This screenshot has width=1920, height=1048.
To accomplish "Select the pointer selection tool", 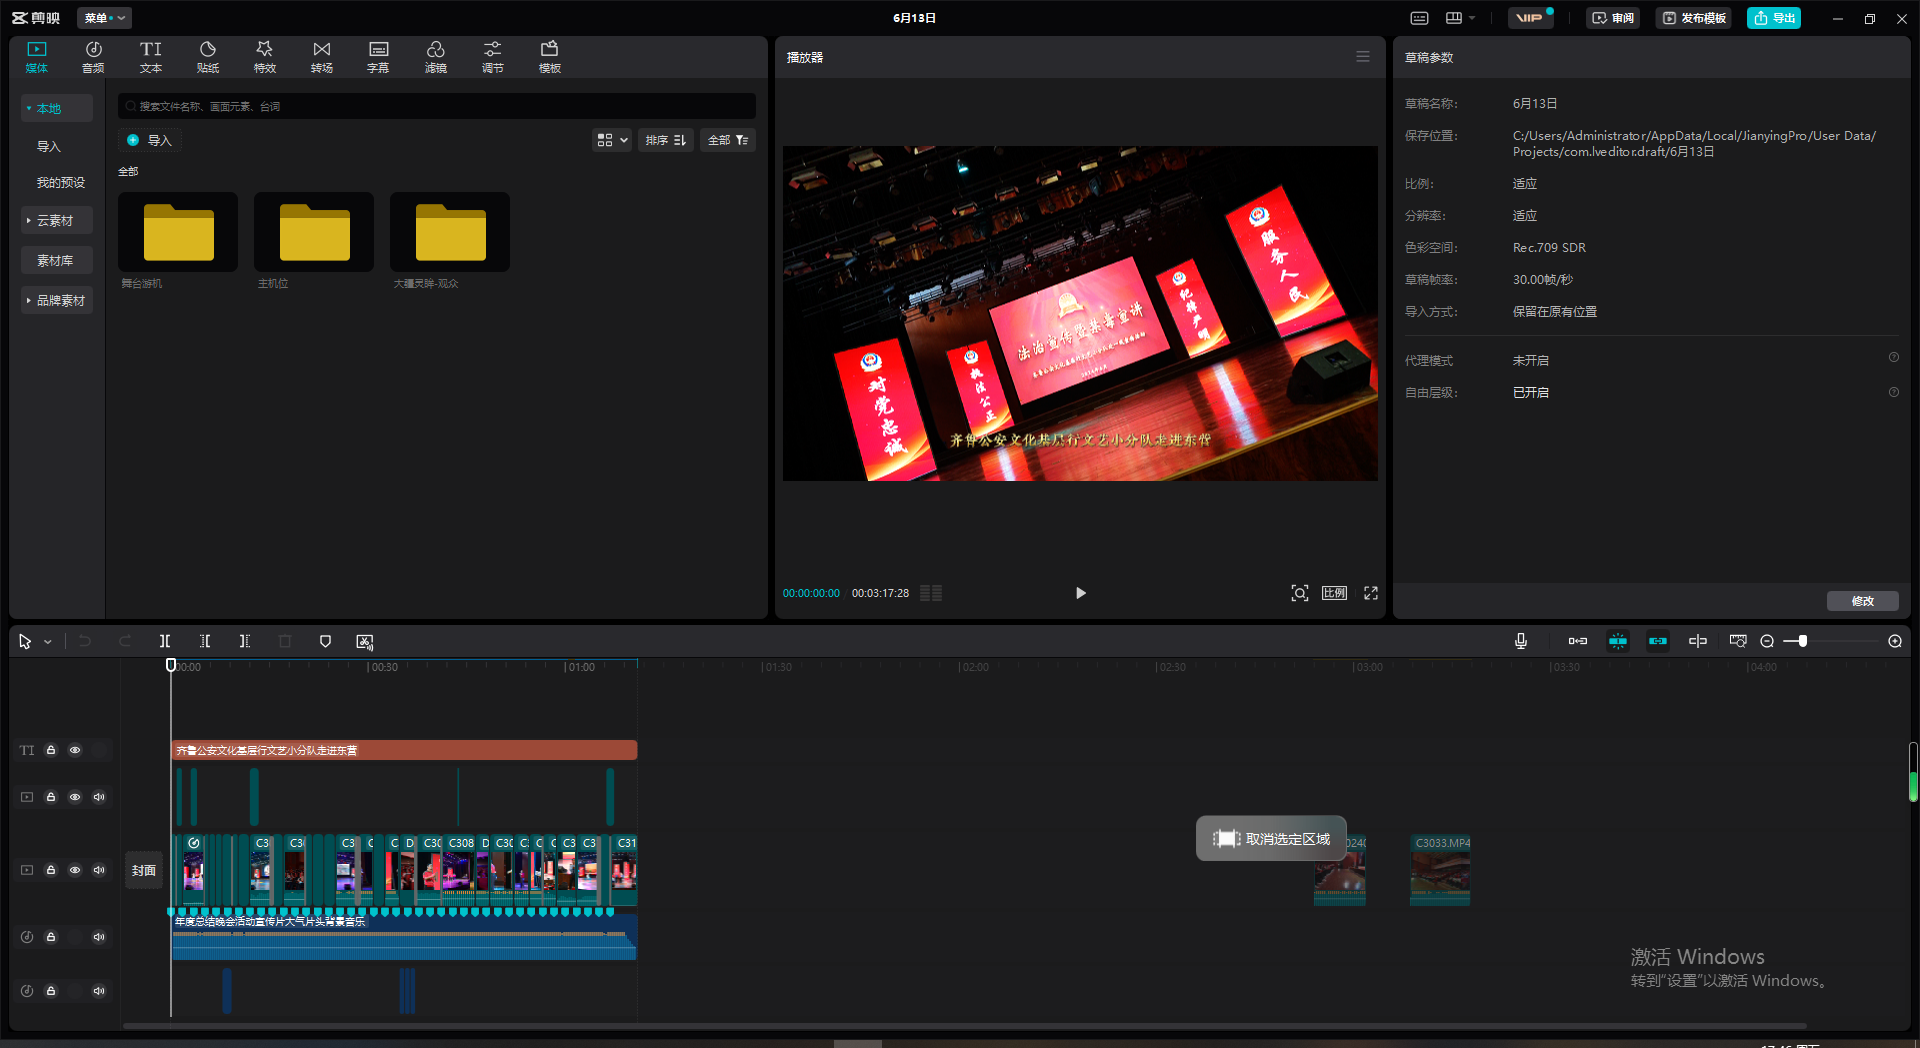I will (x=25, y=641).
